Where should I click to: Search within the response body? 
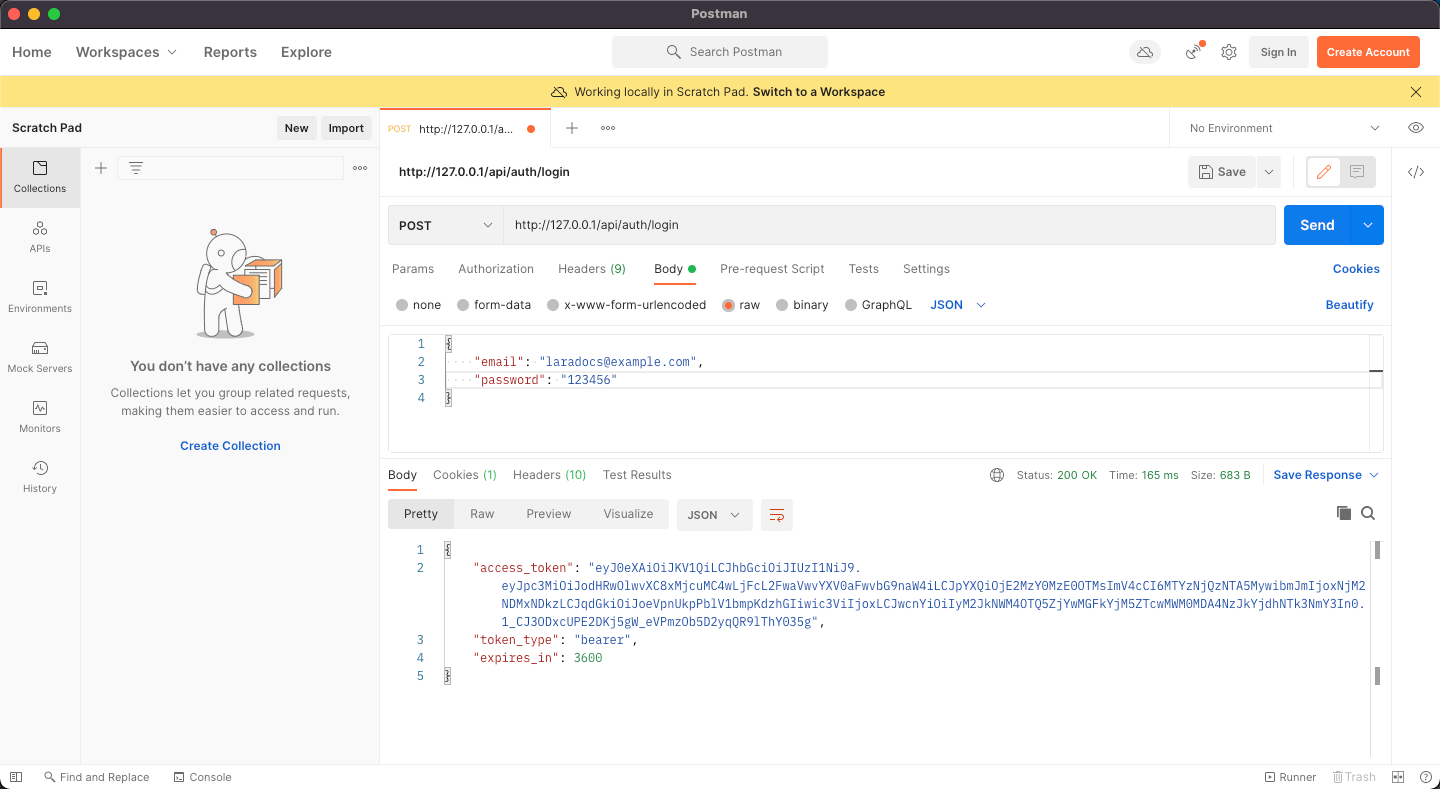tap(1368, 513)
